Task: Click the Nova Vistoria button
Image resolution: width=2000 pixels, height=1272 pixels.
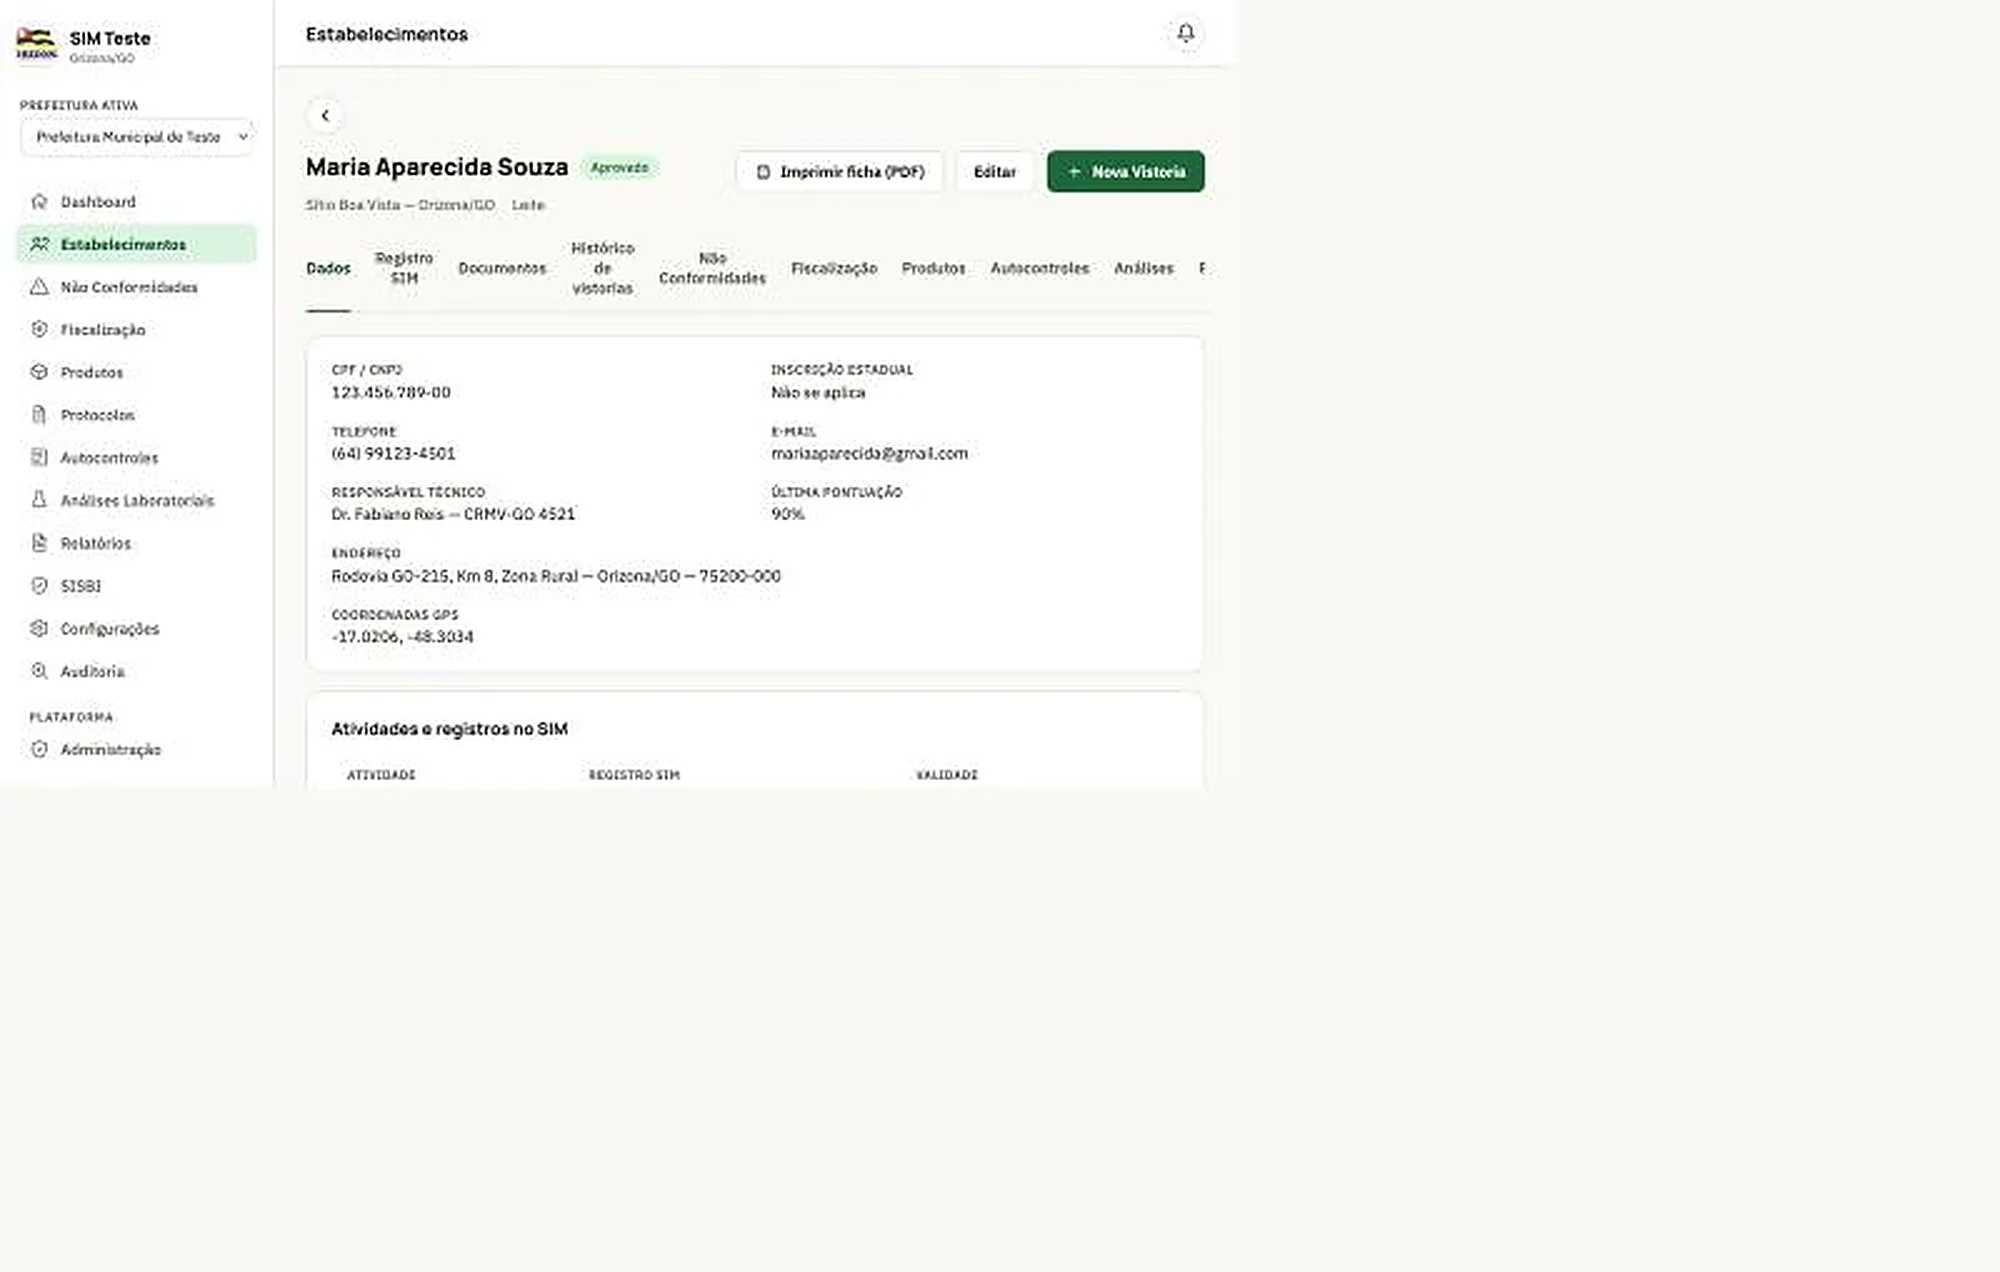Action: pos(1125,172)
